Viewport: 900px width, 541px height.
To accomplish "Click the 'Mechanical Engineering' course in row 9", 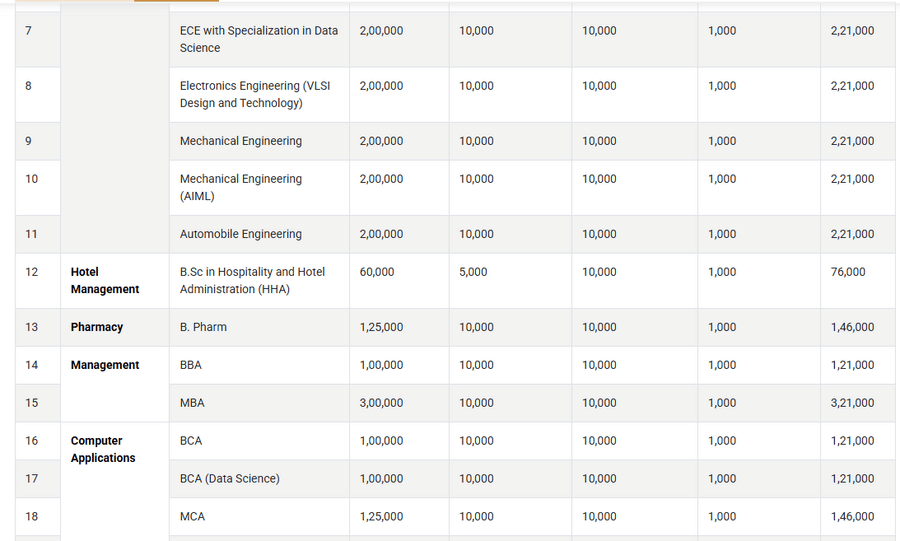I will [240, 141].
